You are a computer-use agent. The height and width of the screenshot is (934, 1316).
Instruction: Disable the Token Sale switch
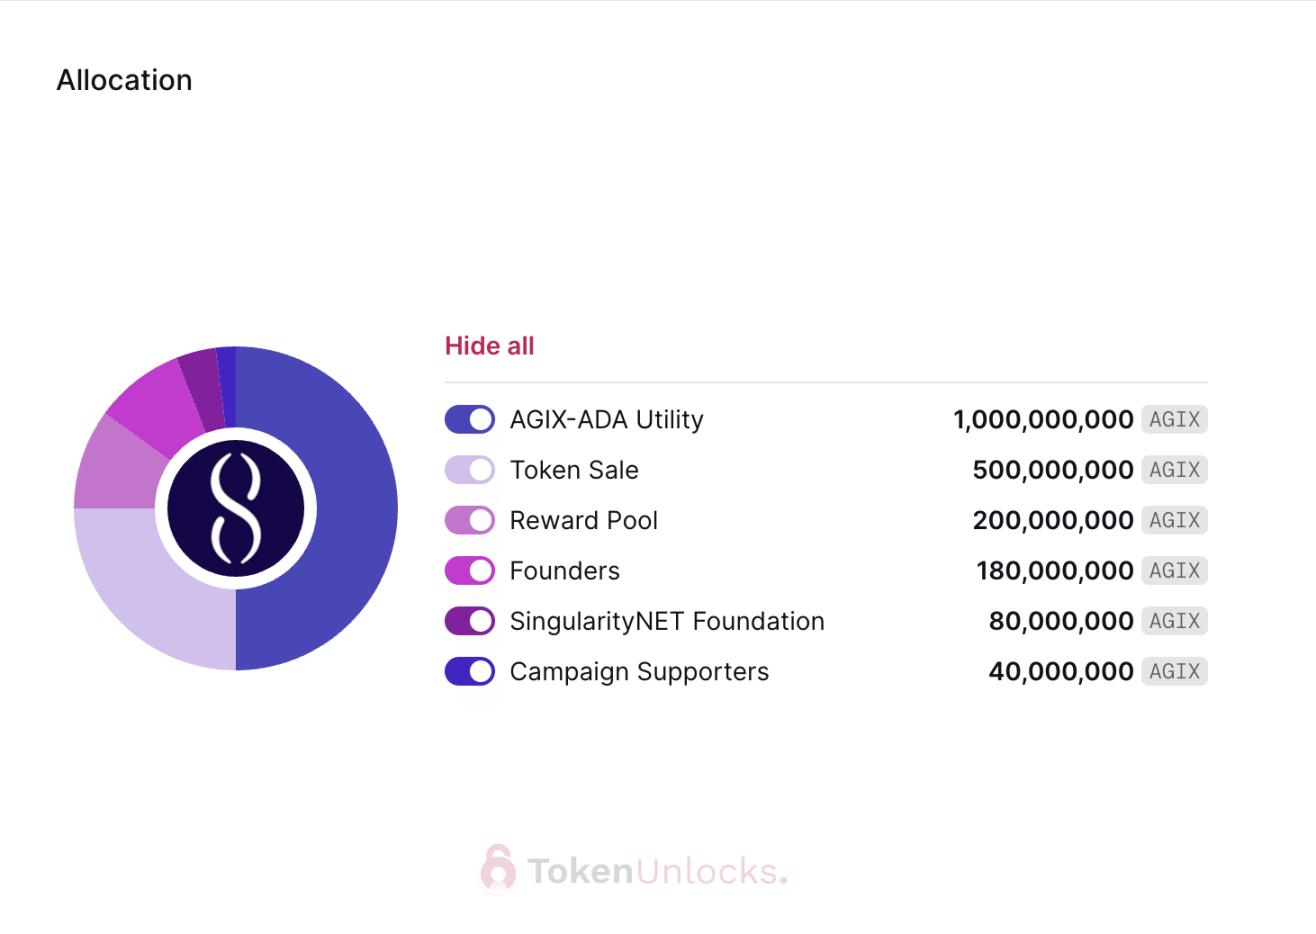[470, 470]
